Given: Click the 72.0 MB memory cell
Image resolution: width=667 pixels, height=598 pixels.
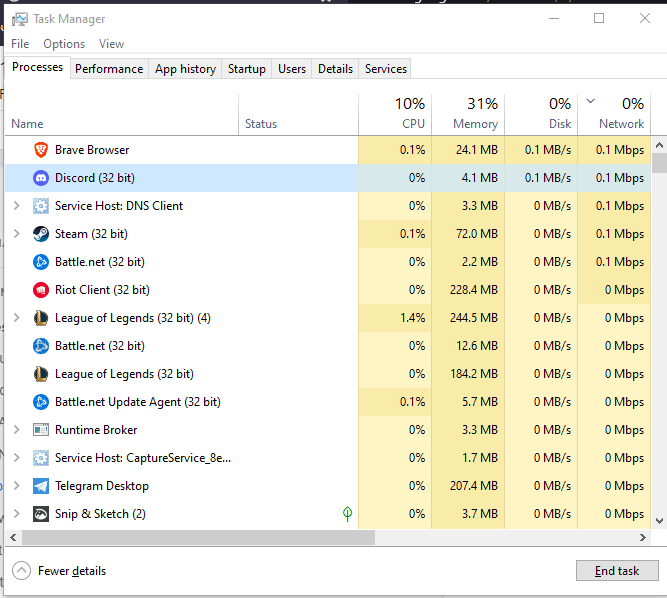Looking at the screenshot, I should [x=468, y=234].
